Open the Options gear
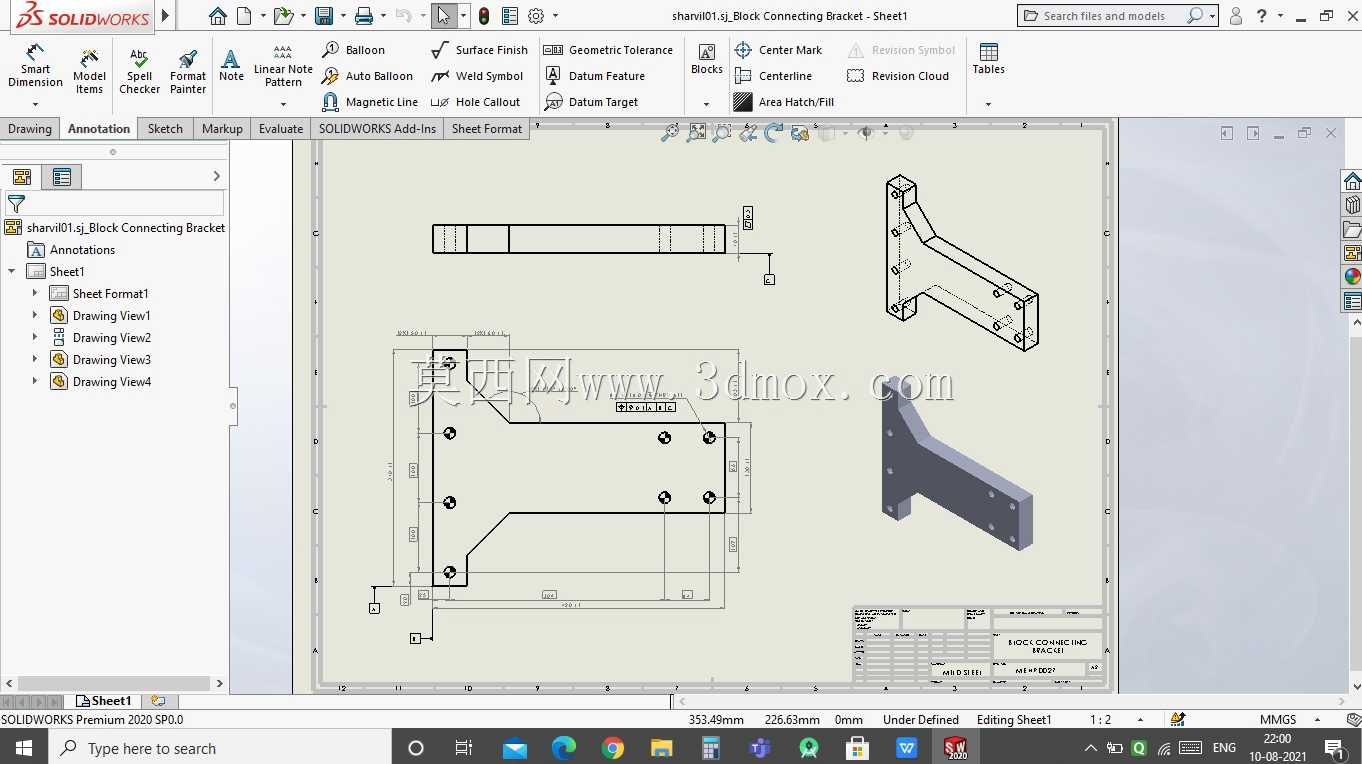 536,16
